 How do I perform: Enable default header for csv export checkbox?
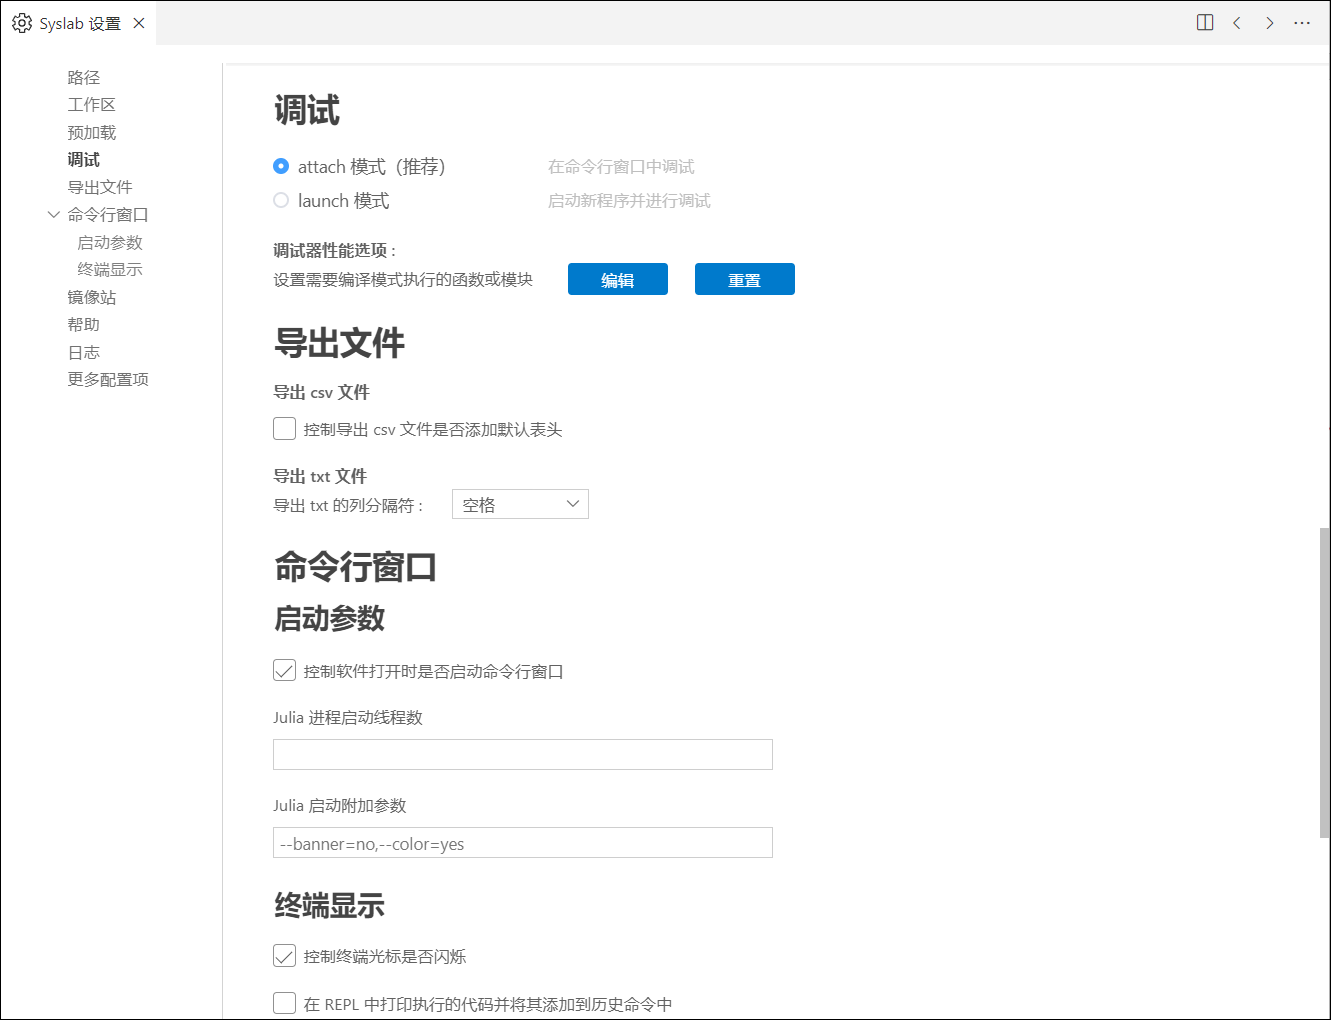tap(284, 429)
